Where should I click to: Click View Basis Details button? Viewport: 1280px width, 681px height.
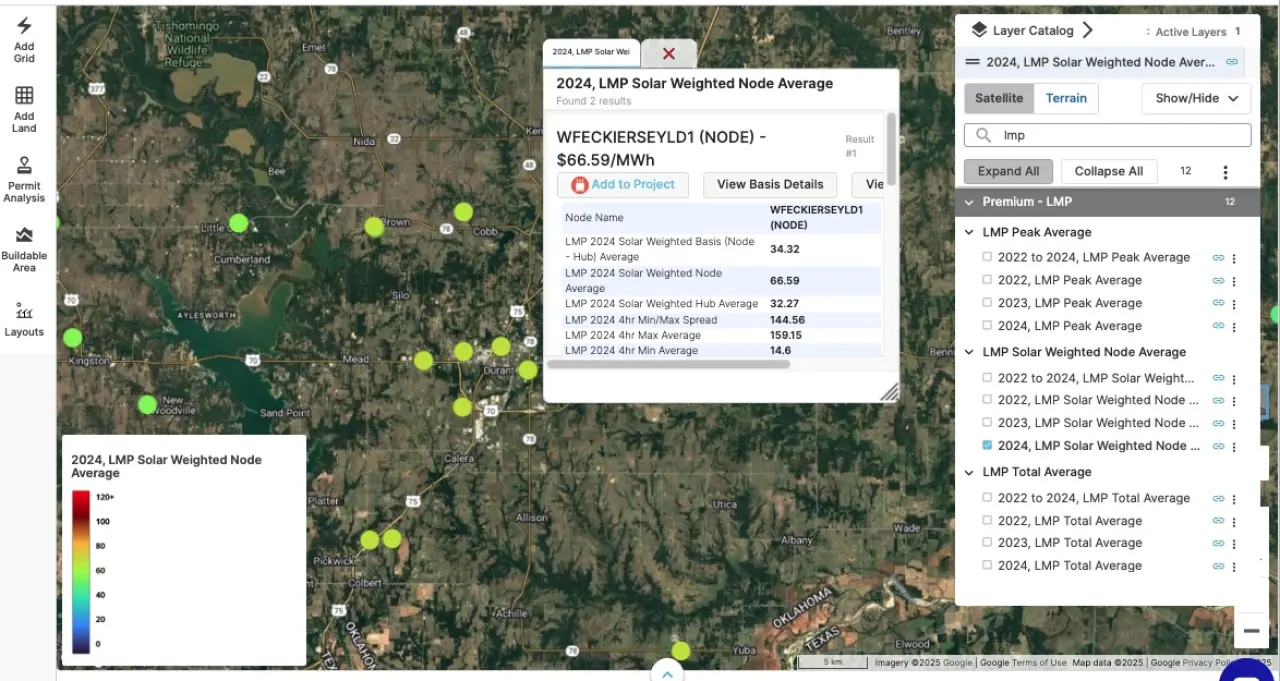(770, 184)
